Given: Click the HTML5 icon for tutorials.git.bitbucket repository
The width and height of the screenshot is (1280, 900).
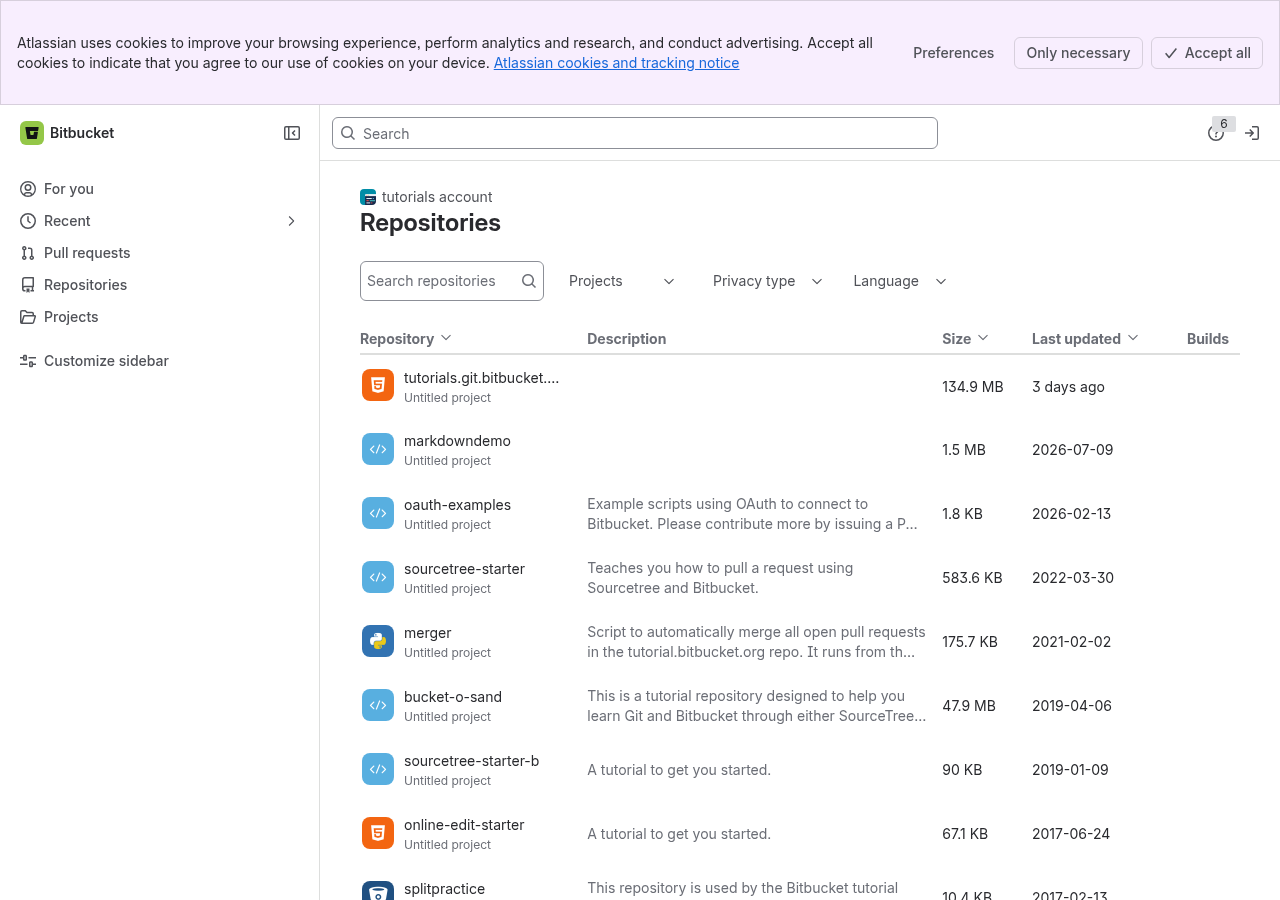Looking at the screenshot, I should tap(378, 385).
